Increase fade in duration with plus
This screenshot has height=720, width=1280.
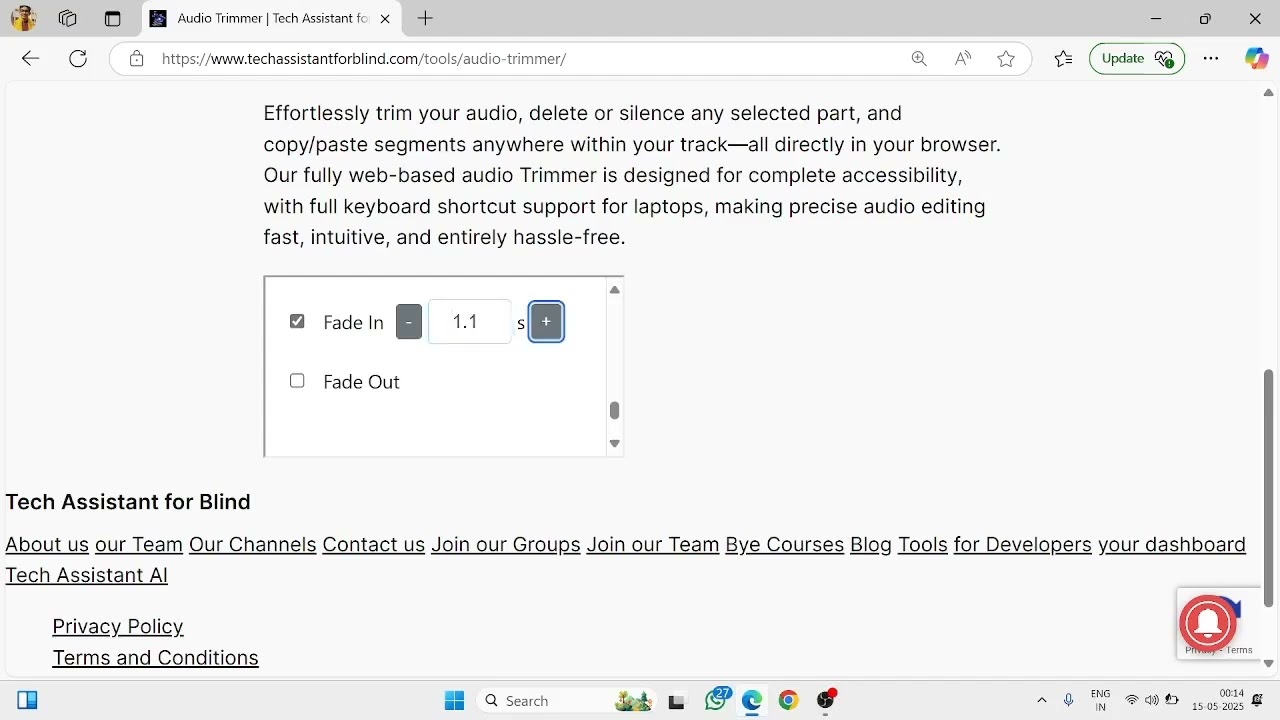pos(546,322)
